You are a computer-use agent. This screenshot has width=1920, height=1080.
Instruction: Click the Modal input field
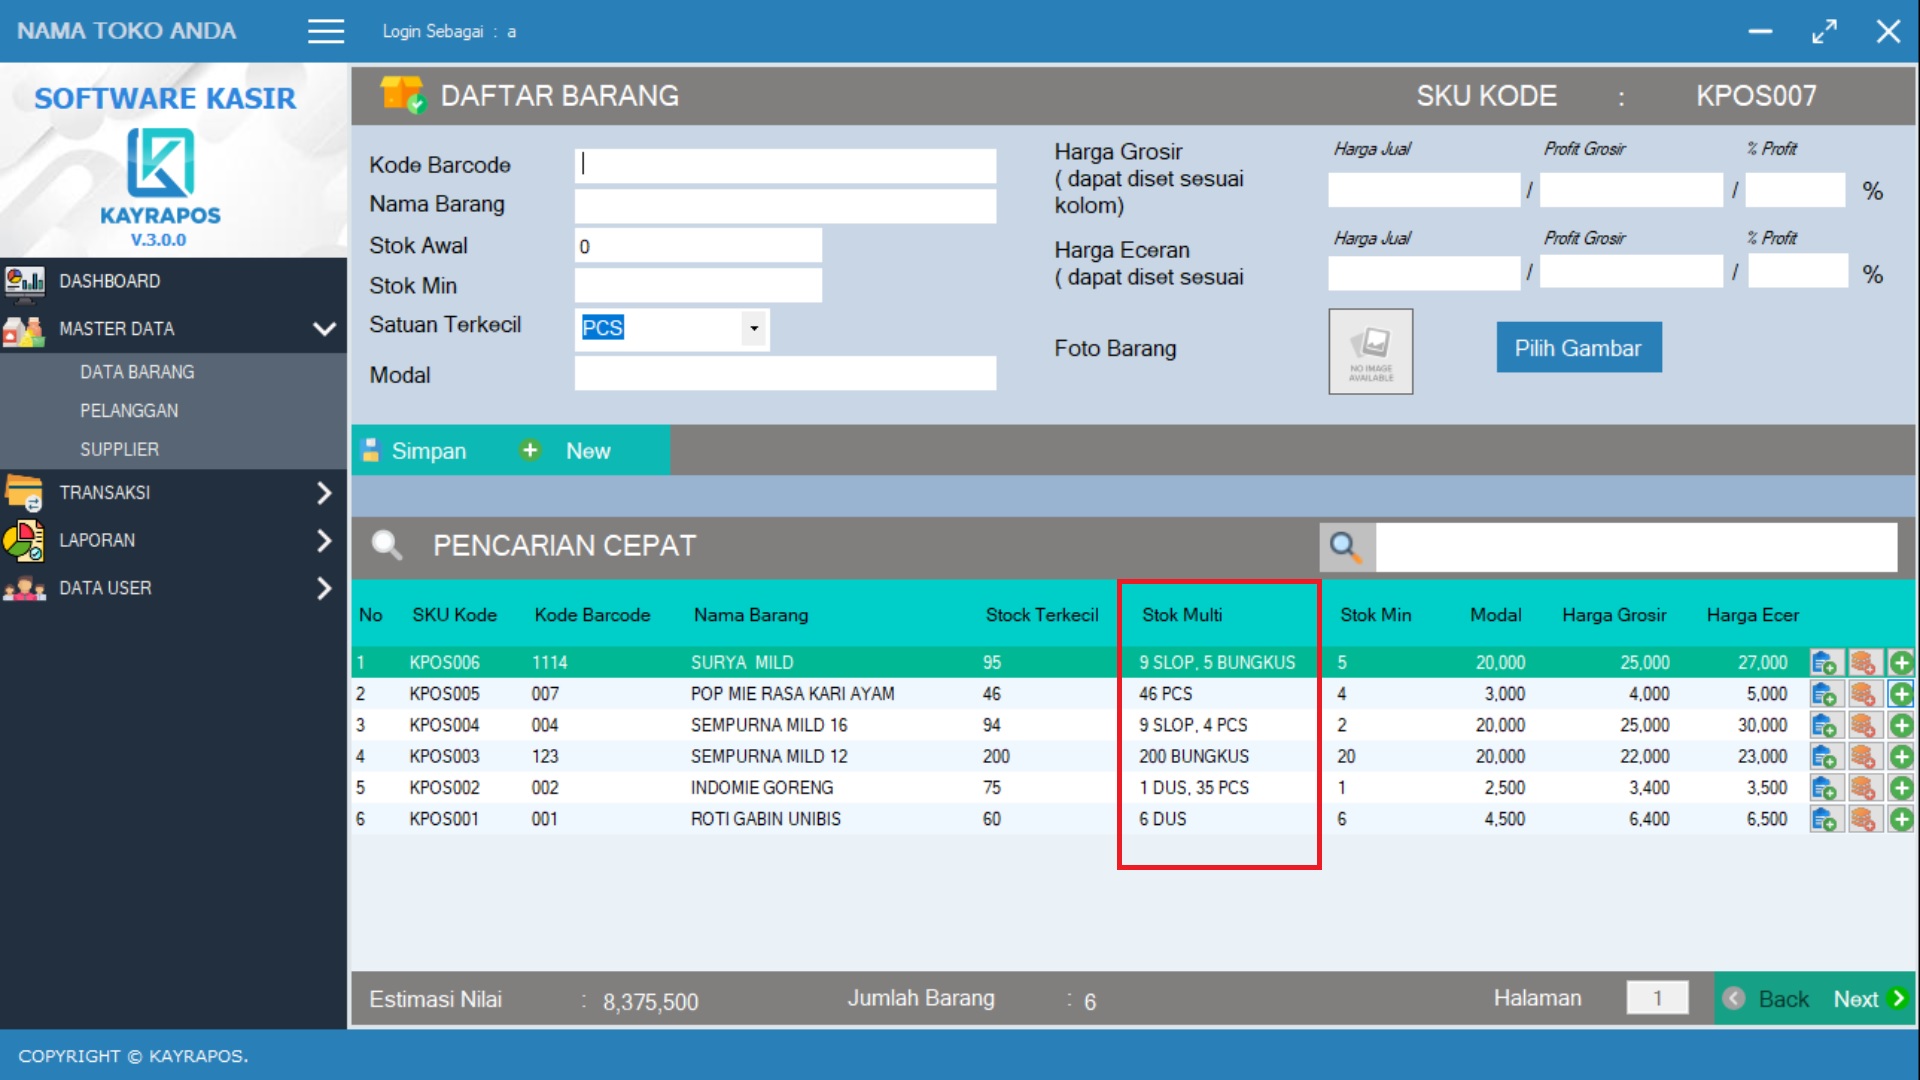tap(785, 374)
